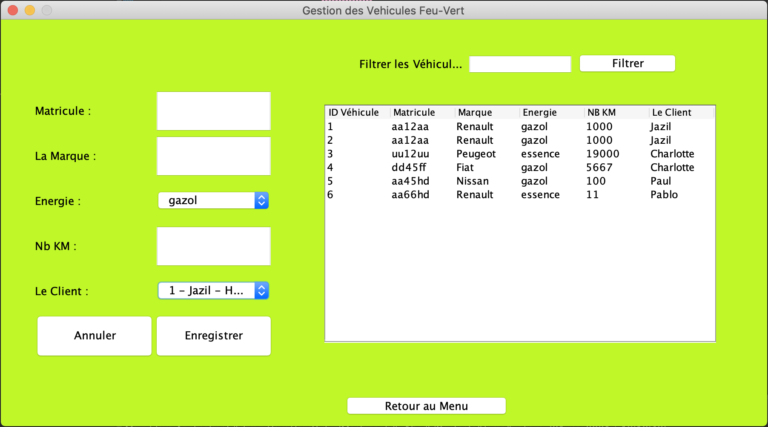Select the Nissan aa45hd row
768x427 pixels.
click(520, 181)
